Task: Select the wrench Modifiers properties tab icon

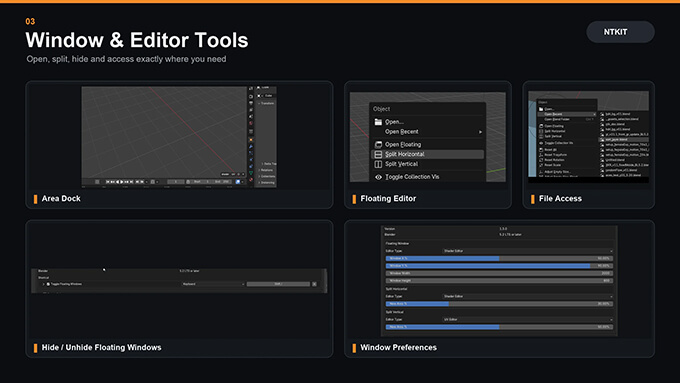Action: (x=251, y=147)
